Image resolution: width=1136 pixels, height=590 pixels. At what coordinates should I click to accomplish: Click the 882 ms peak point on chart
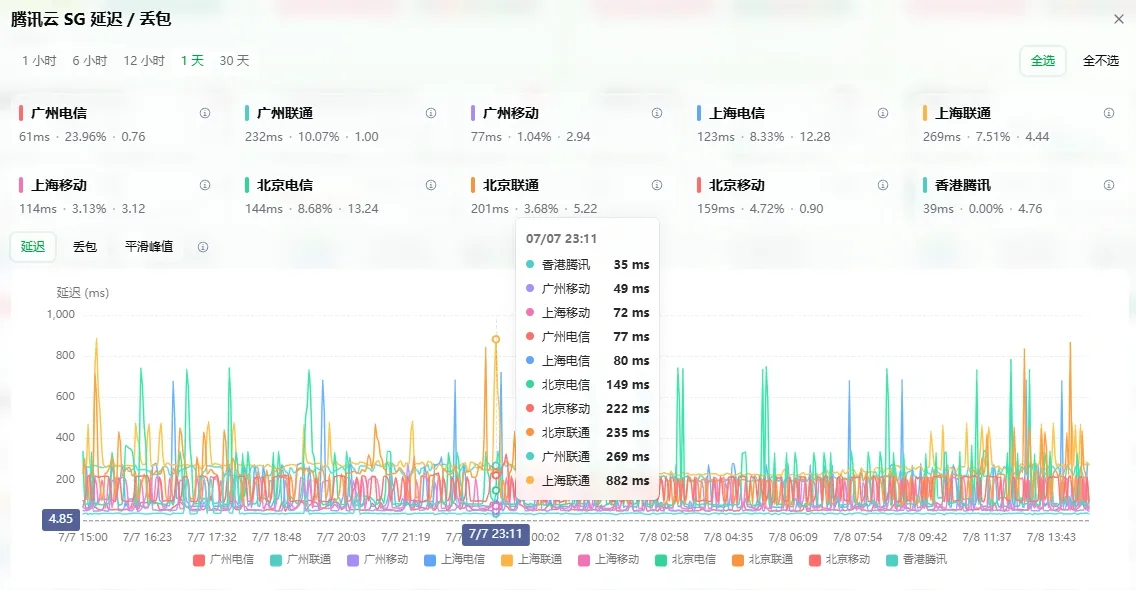click(496, 339)
